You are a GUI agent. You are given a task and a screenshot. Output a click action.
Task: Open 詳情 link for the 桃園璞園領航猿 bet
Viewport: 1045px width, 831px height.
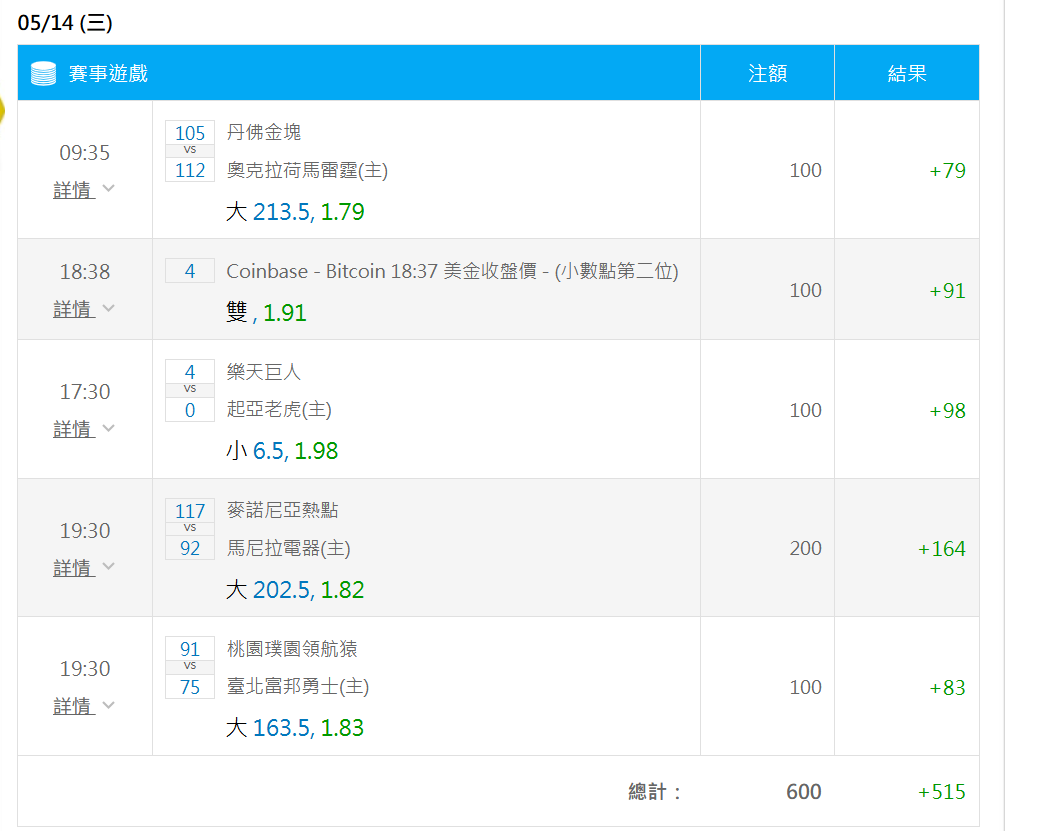point(73,706)
